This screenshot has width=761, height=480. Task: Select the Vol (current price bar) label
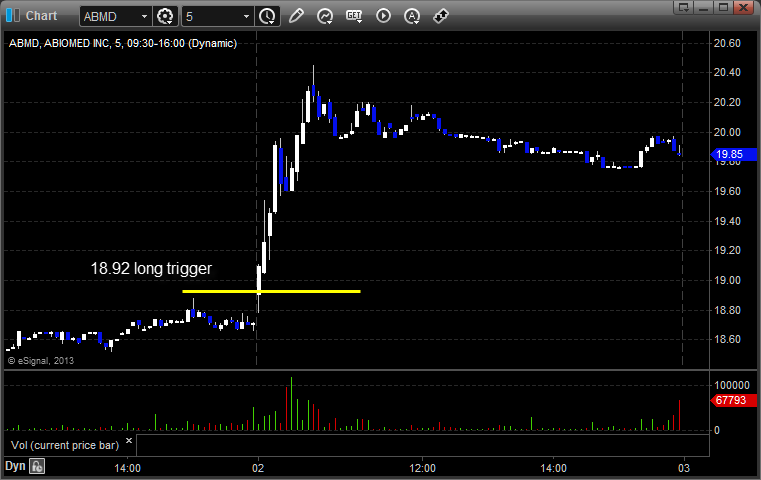pos(65,445)
